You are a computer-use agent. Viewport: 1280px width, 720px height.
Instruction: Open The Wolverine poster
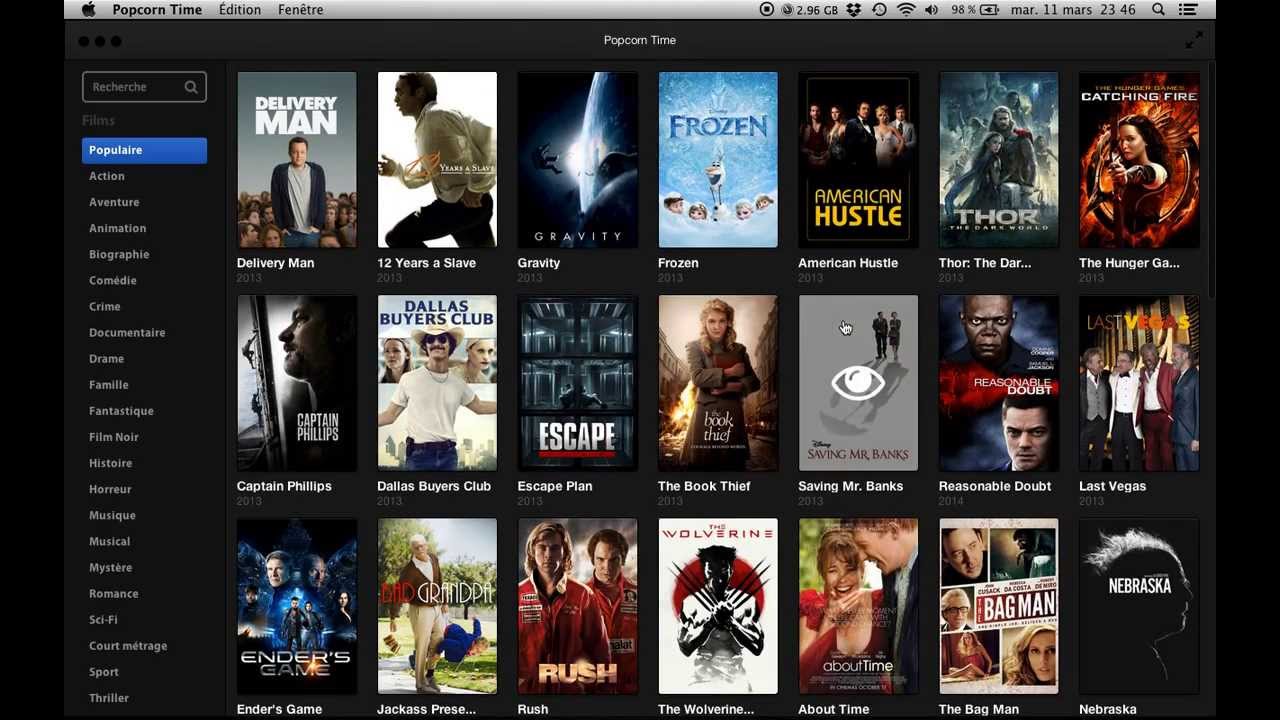click(718, 606)
